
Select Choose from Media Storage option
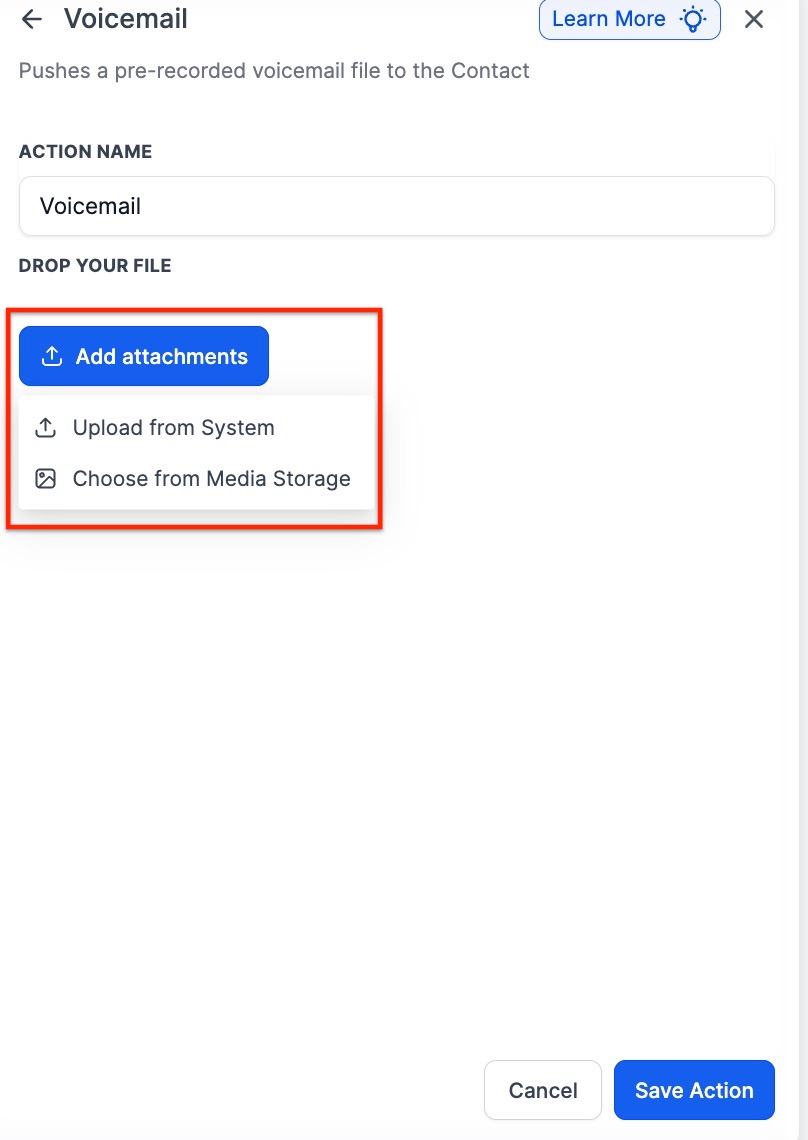pyautogui.click(x=211, y=478)
